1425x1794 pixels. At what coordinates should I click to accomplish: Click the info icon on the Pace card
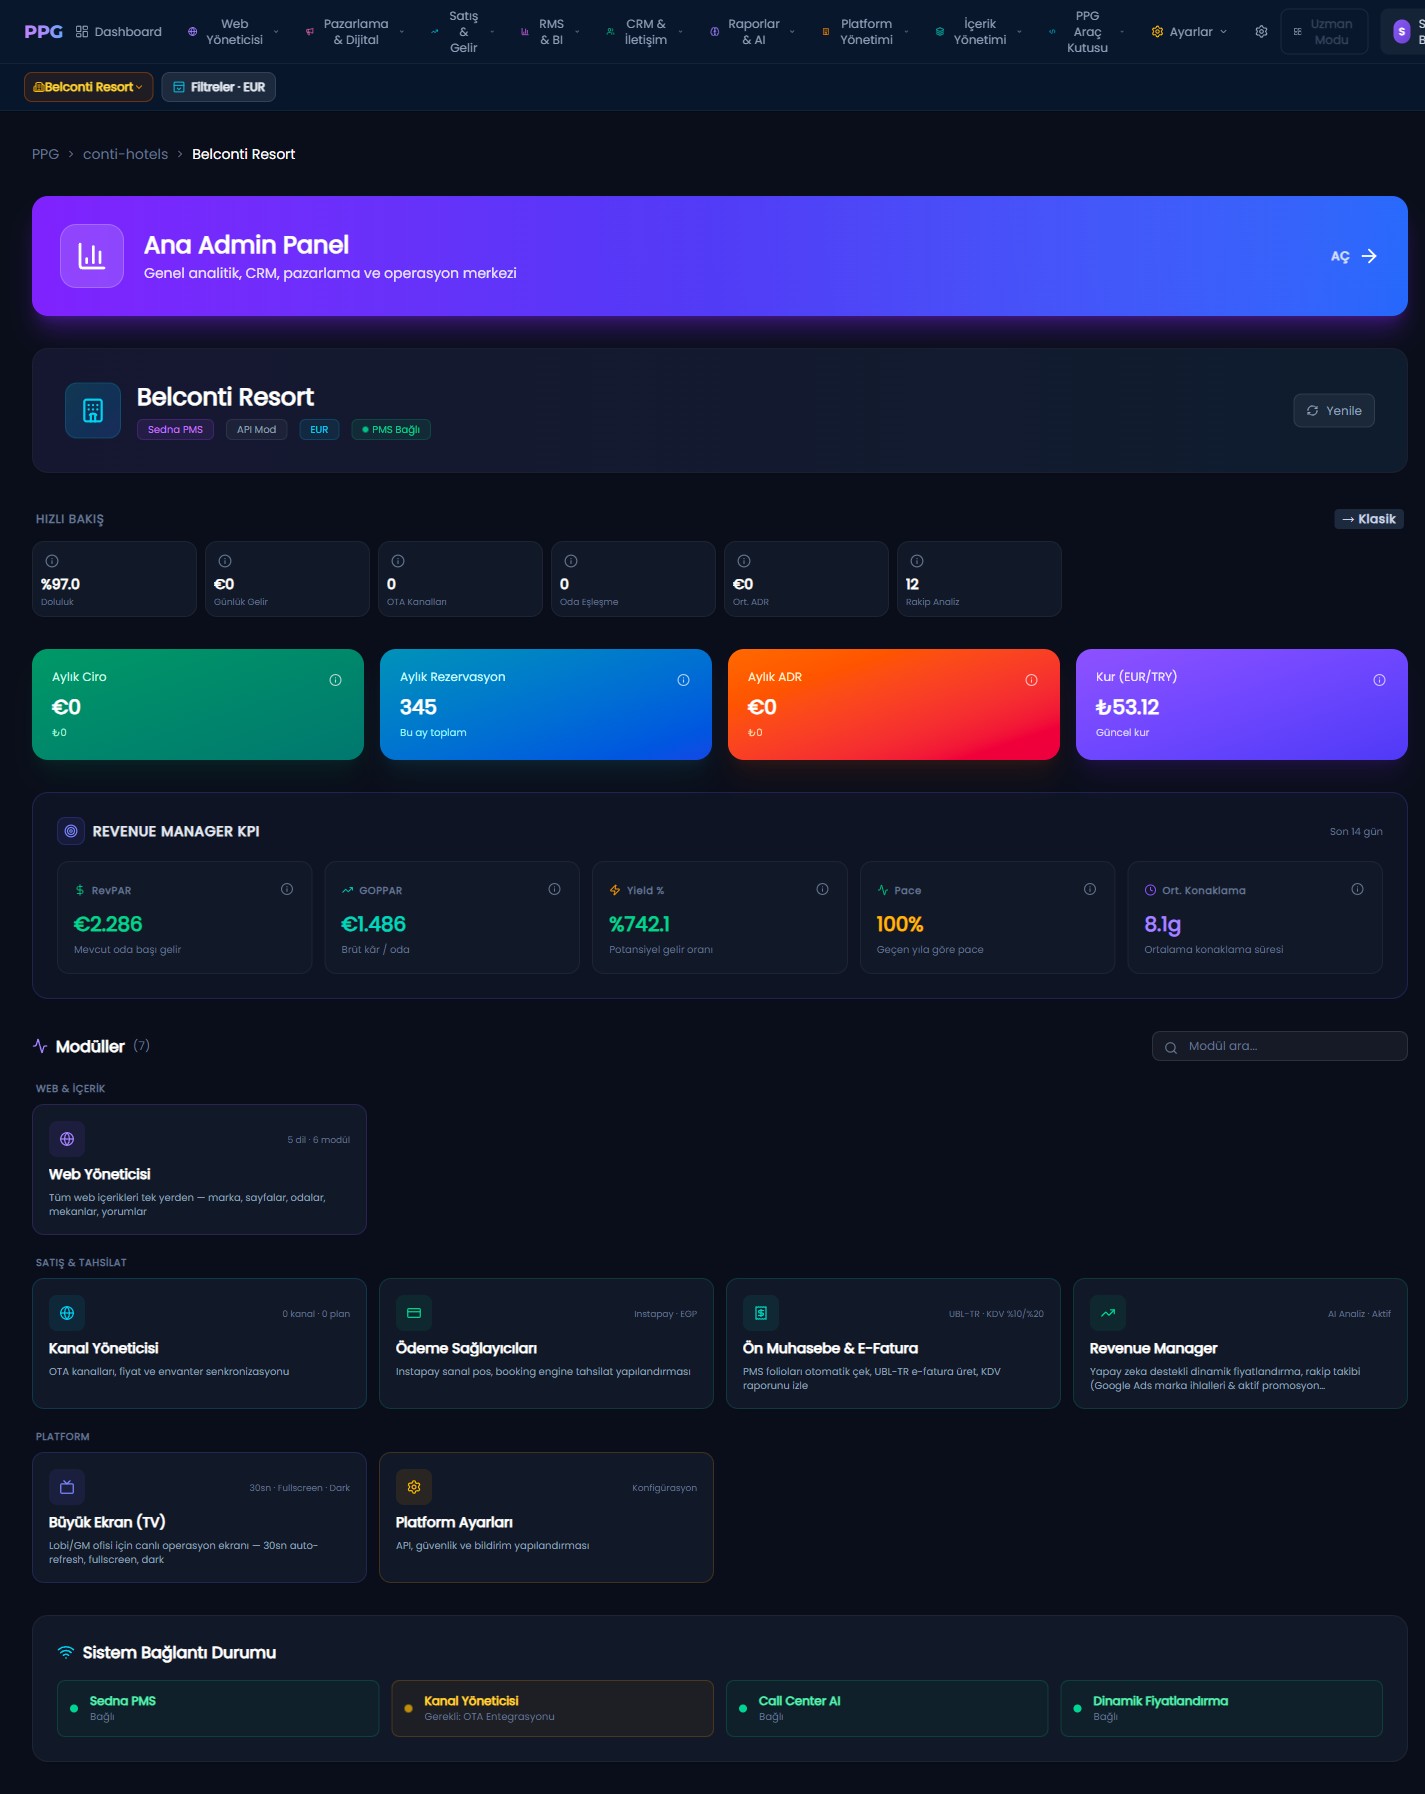(x=1090, y=889)
